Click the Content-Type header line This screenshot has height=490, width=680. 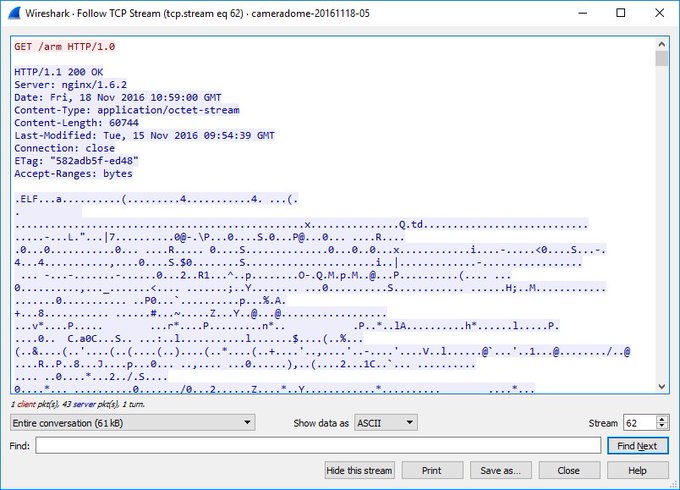(x=127, y=110)
